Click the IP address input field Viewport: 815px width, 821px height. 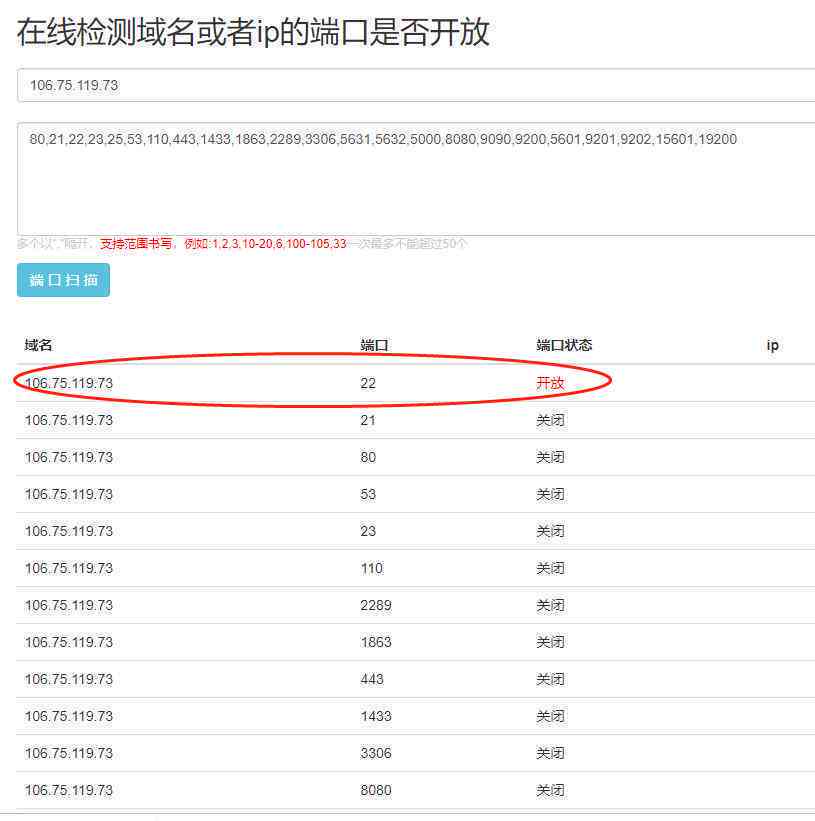[416, 85]
